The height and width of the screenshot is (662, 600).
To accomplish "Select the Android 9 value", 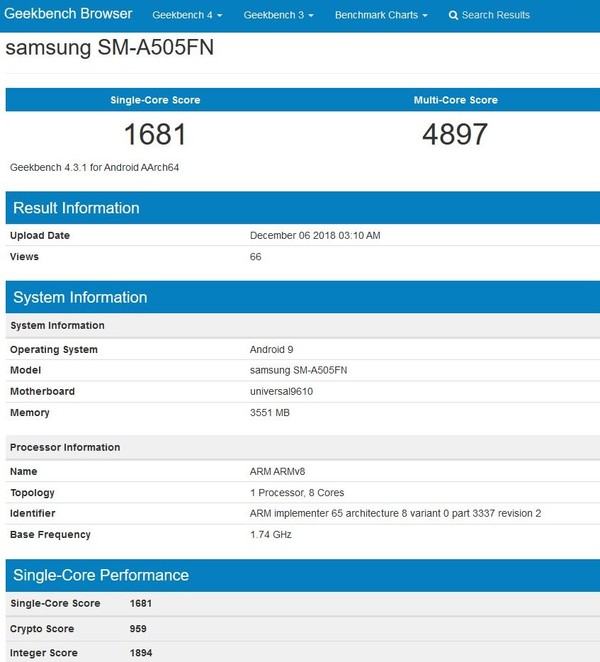I will point(271,350).
